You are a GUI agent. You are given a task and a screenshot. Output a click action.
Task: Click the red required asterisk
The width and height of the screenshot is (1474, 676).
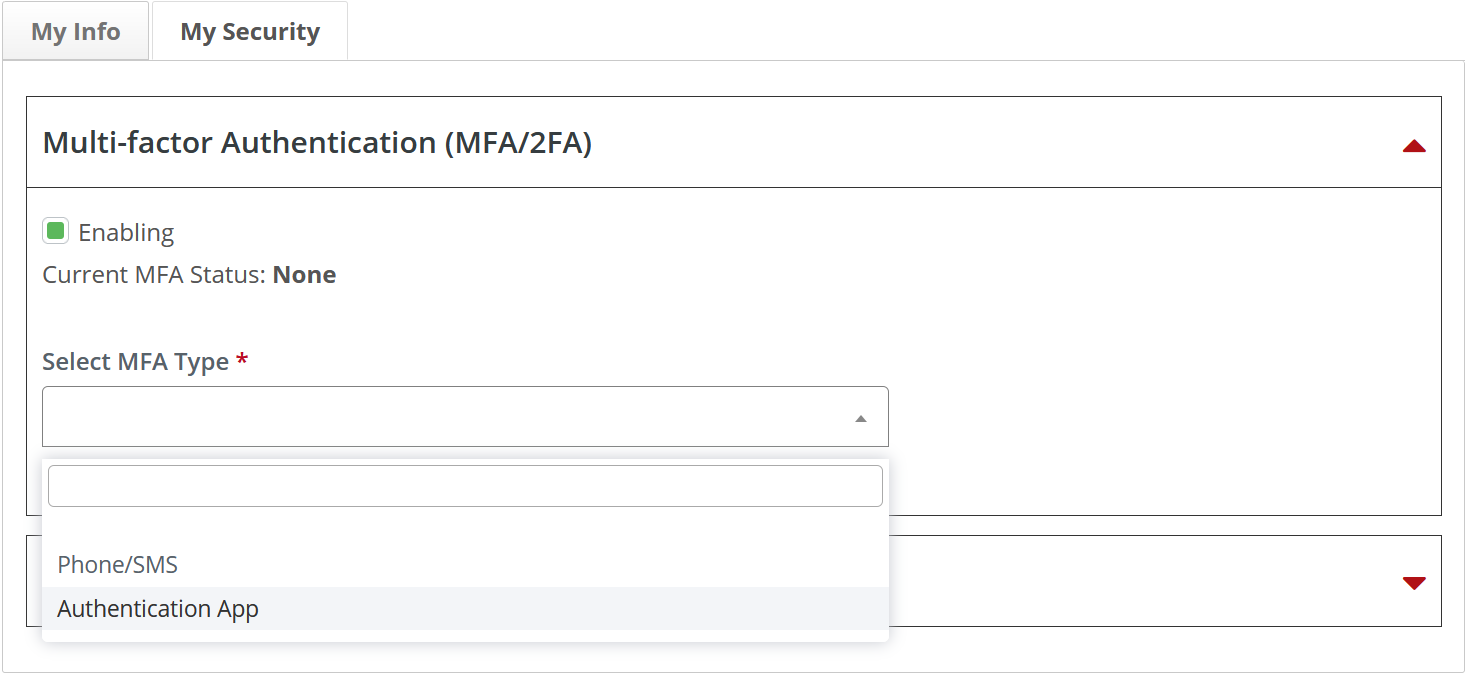(x=242, y=361)
